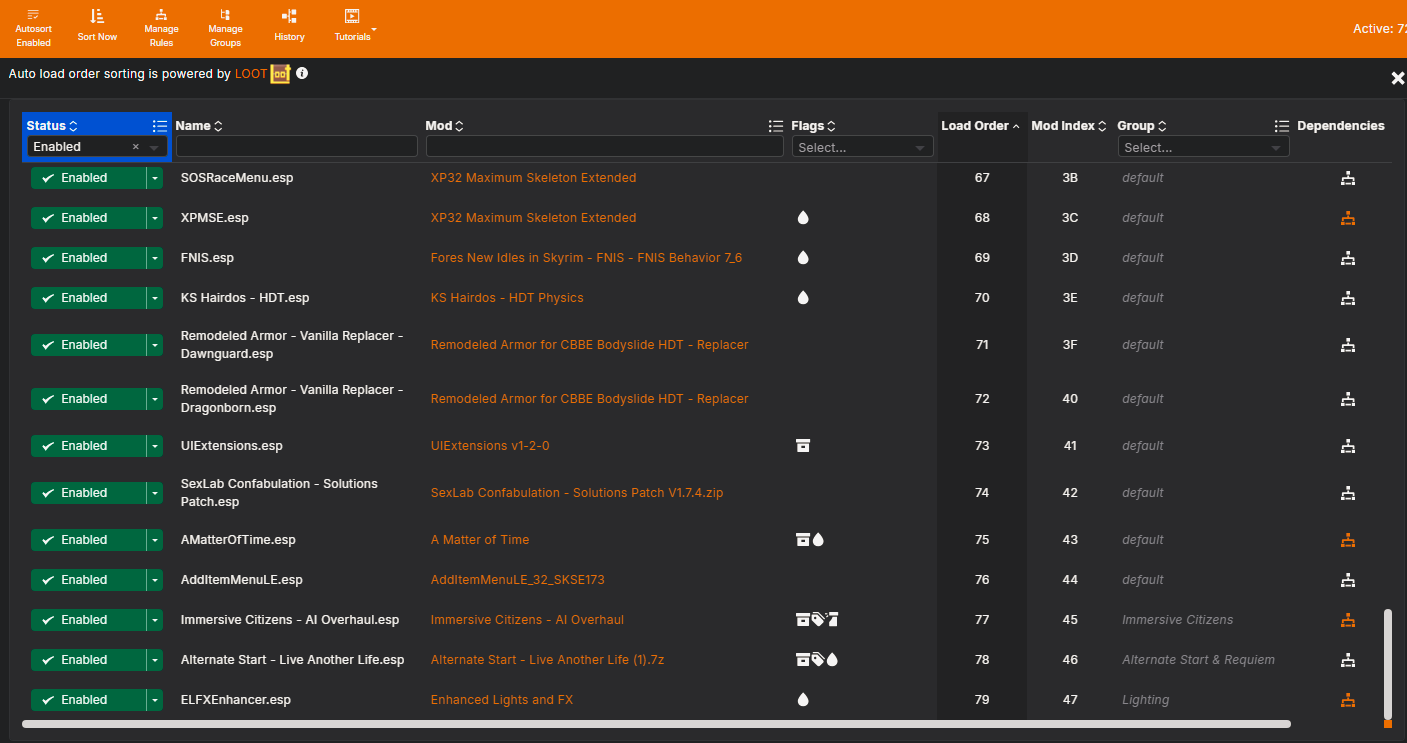Open the Fores New Idles in Skyrim mod link
The width and height of the screenshot is (1407, 743).
pos(586,258)
